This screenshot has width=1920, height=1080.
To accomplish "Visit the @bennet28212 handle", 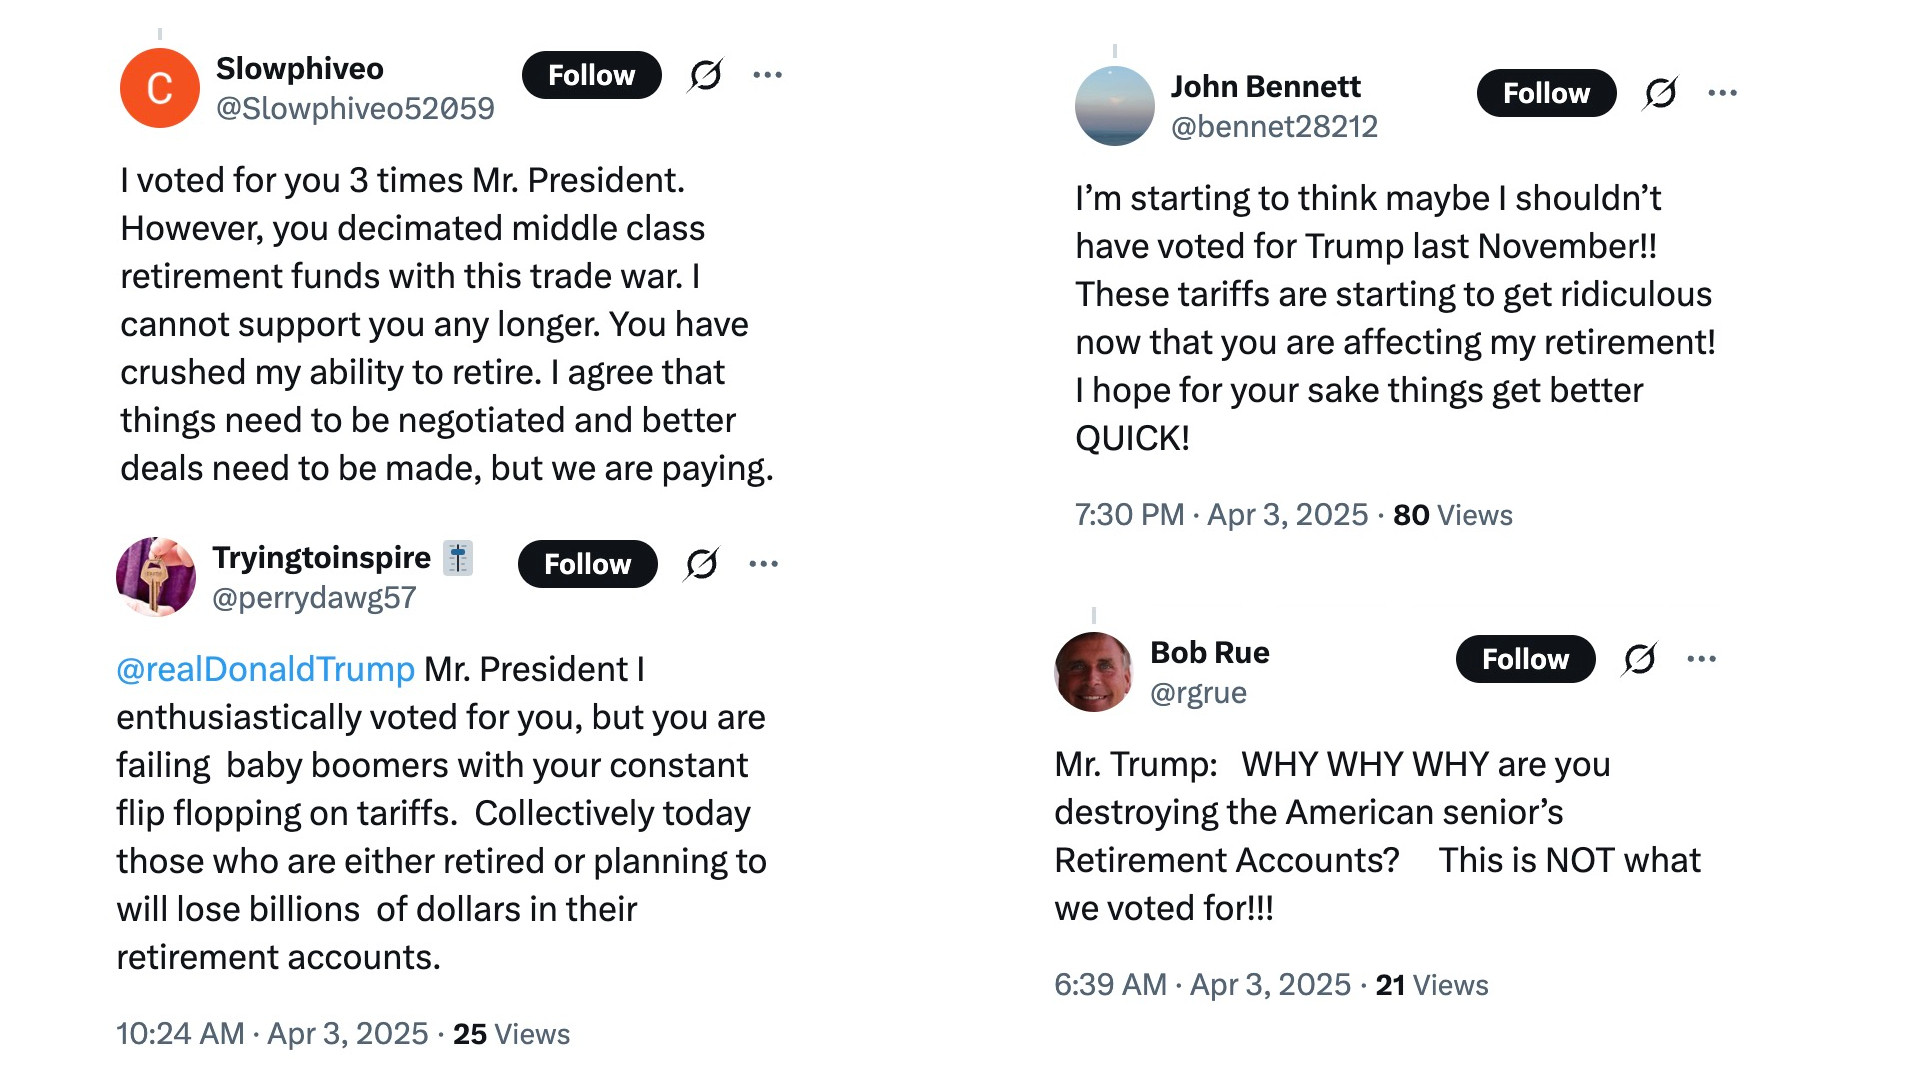I will [1274, 127].
